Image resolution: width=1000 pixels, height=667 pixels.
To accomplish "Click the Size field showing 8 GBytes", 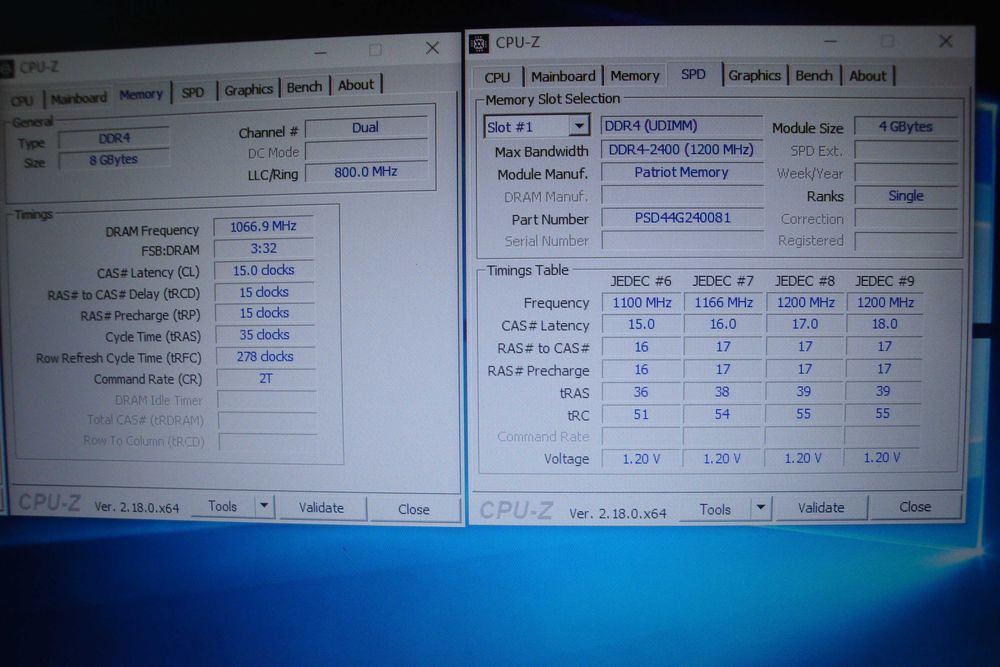I will coord(114,159).
